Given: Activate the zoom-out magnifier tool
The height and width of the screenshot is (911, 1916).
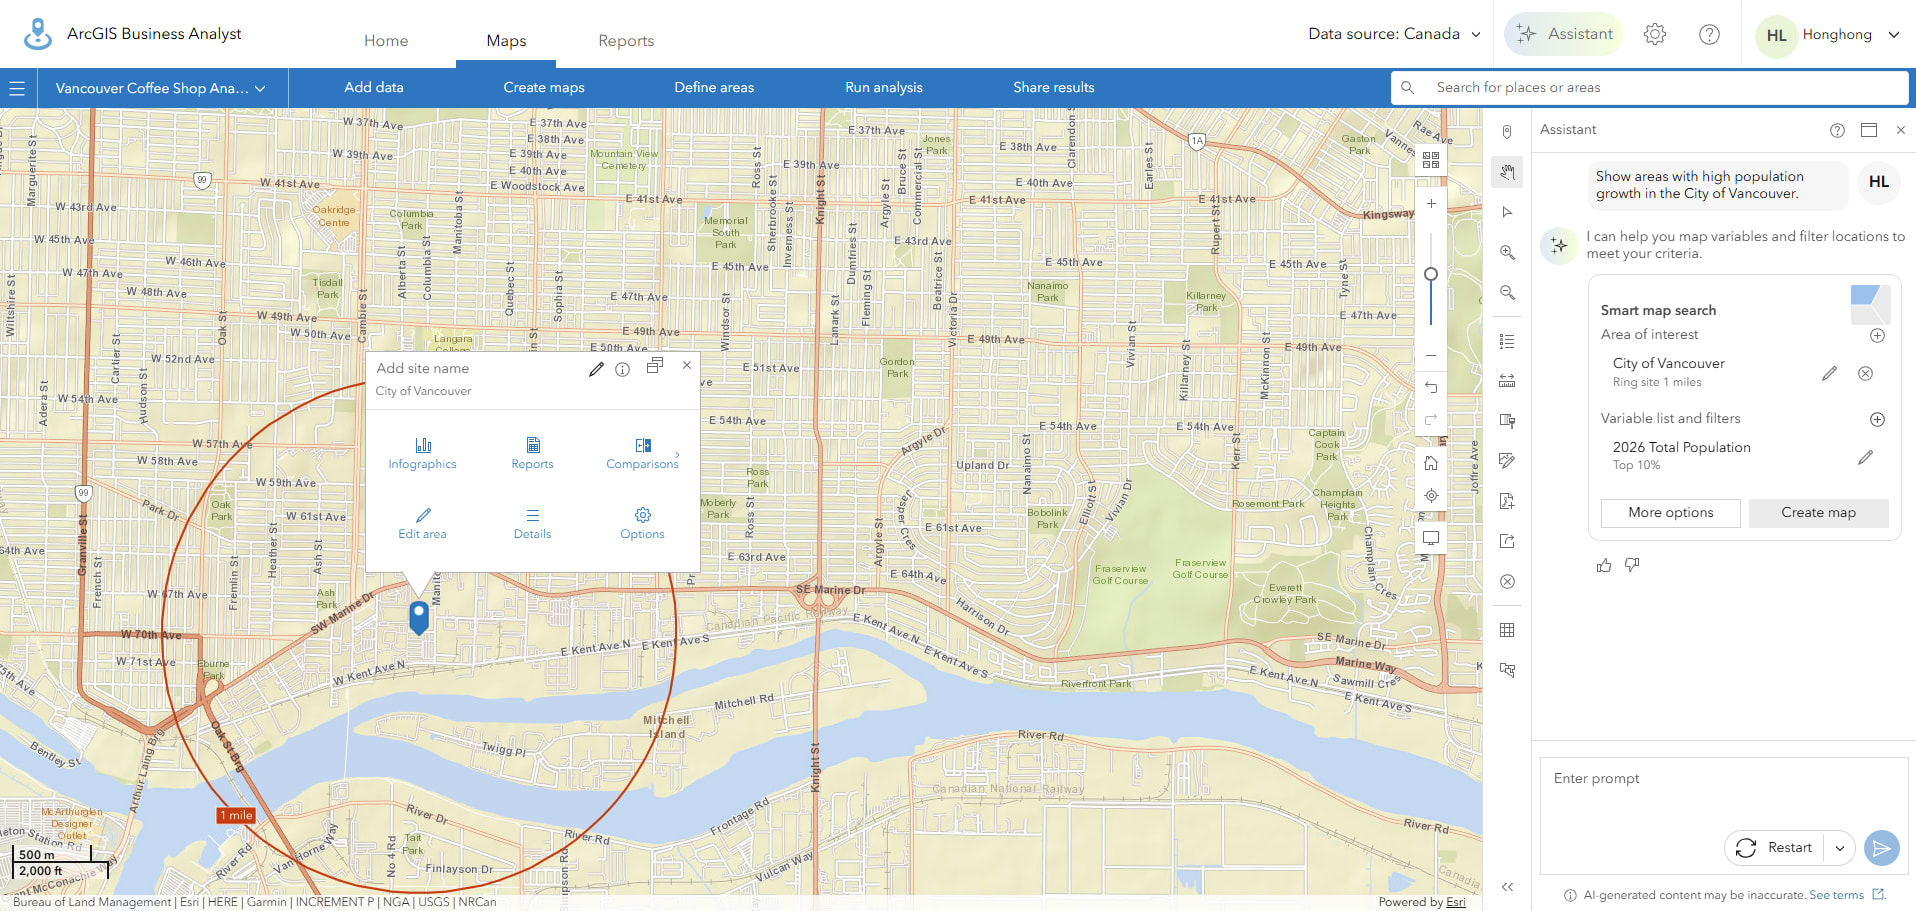Looking at the screenshot, I should pyautogui.click(x=1507, y=292).
